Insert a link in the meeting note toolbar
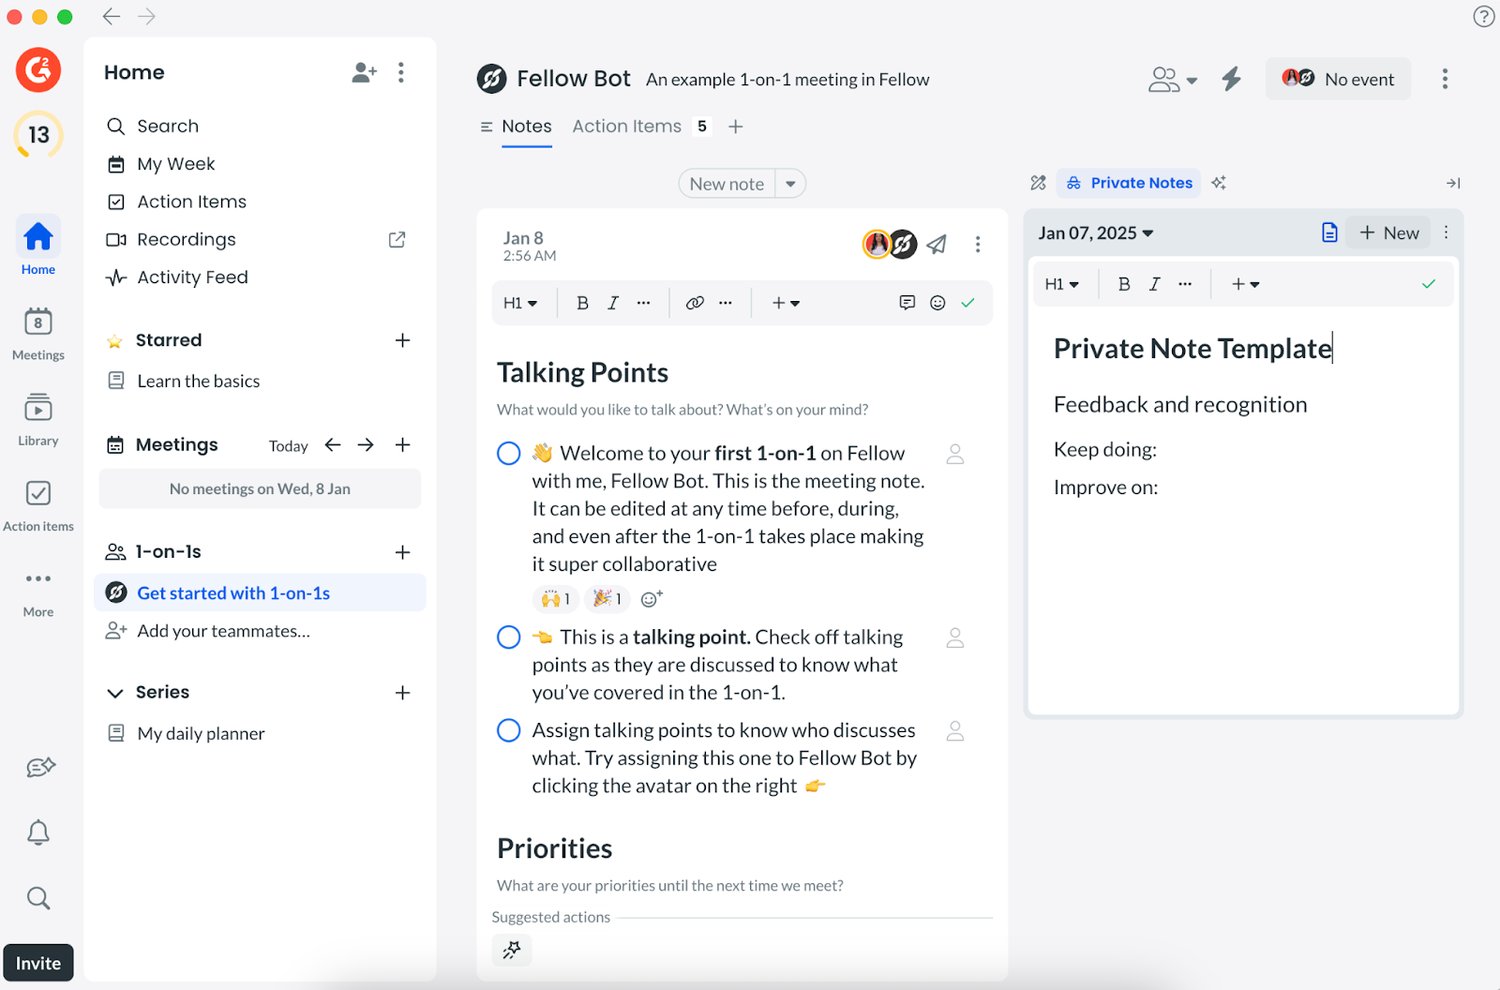Screen dimensions: 1500x990 coord(695,303)
